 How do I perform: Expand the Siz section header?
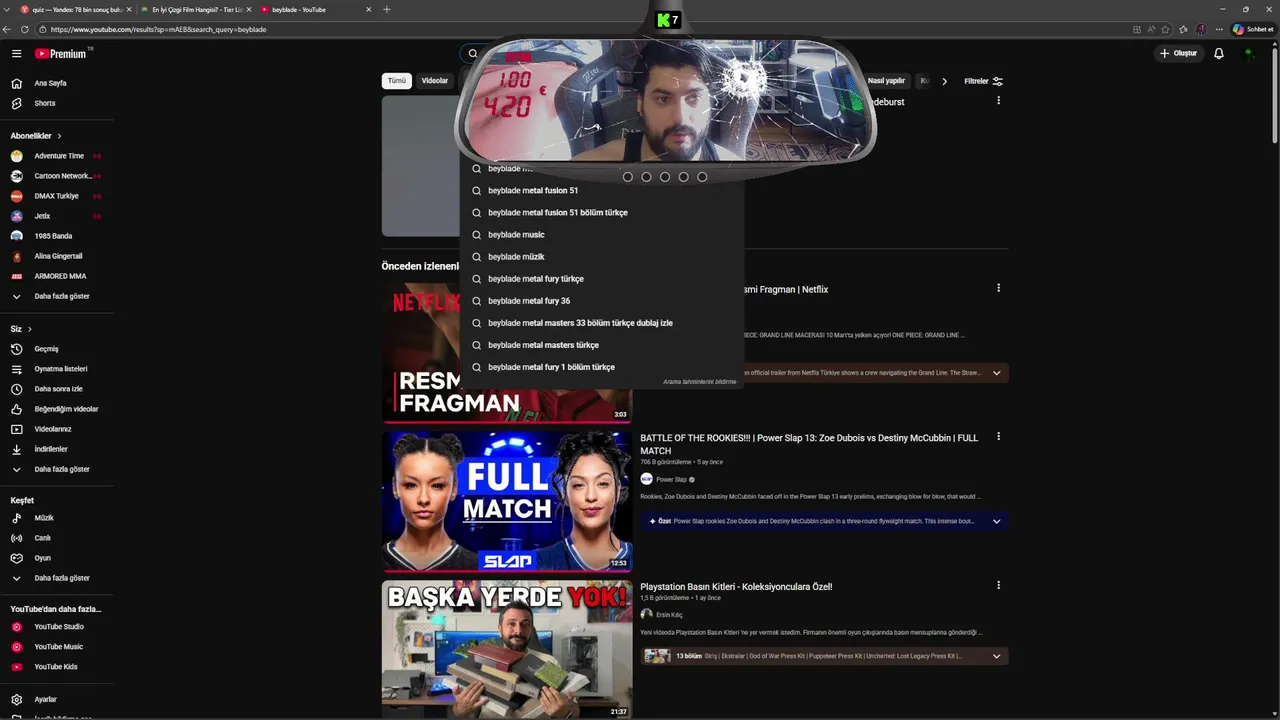coord(21,329)
